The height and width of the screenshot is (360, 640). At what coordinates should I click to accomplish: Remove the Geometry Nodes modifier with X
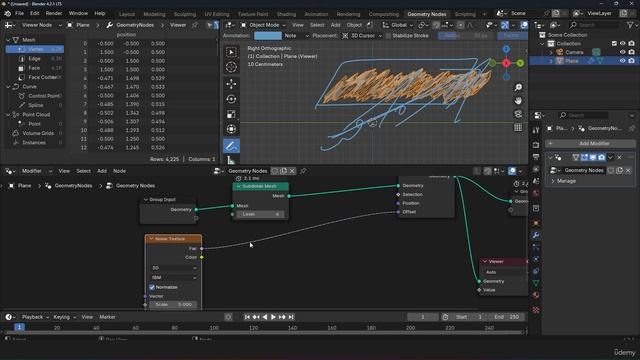[619, 158]
